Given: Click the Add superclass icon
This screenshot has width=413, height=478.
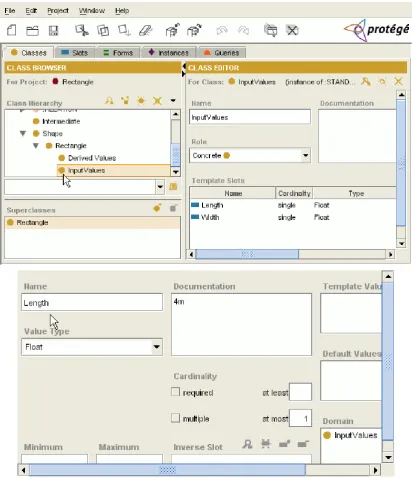Looking at the screenshot, I should 157,208.
